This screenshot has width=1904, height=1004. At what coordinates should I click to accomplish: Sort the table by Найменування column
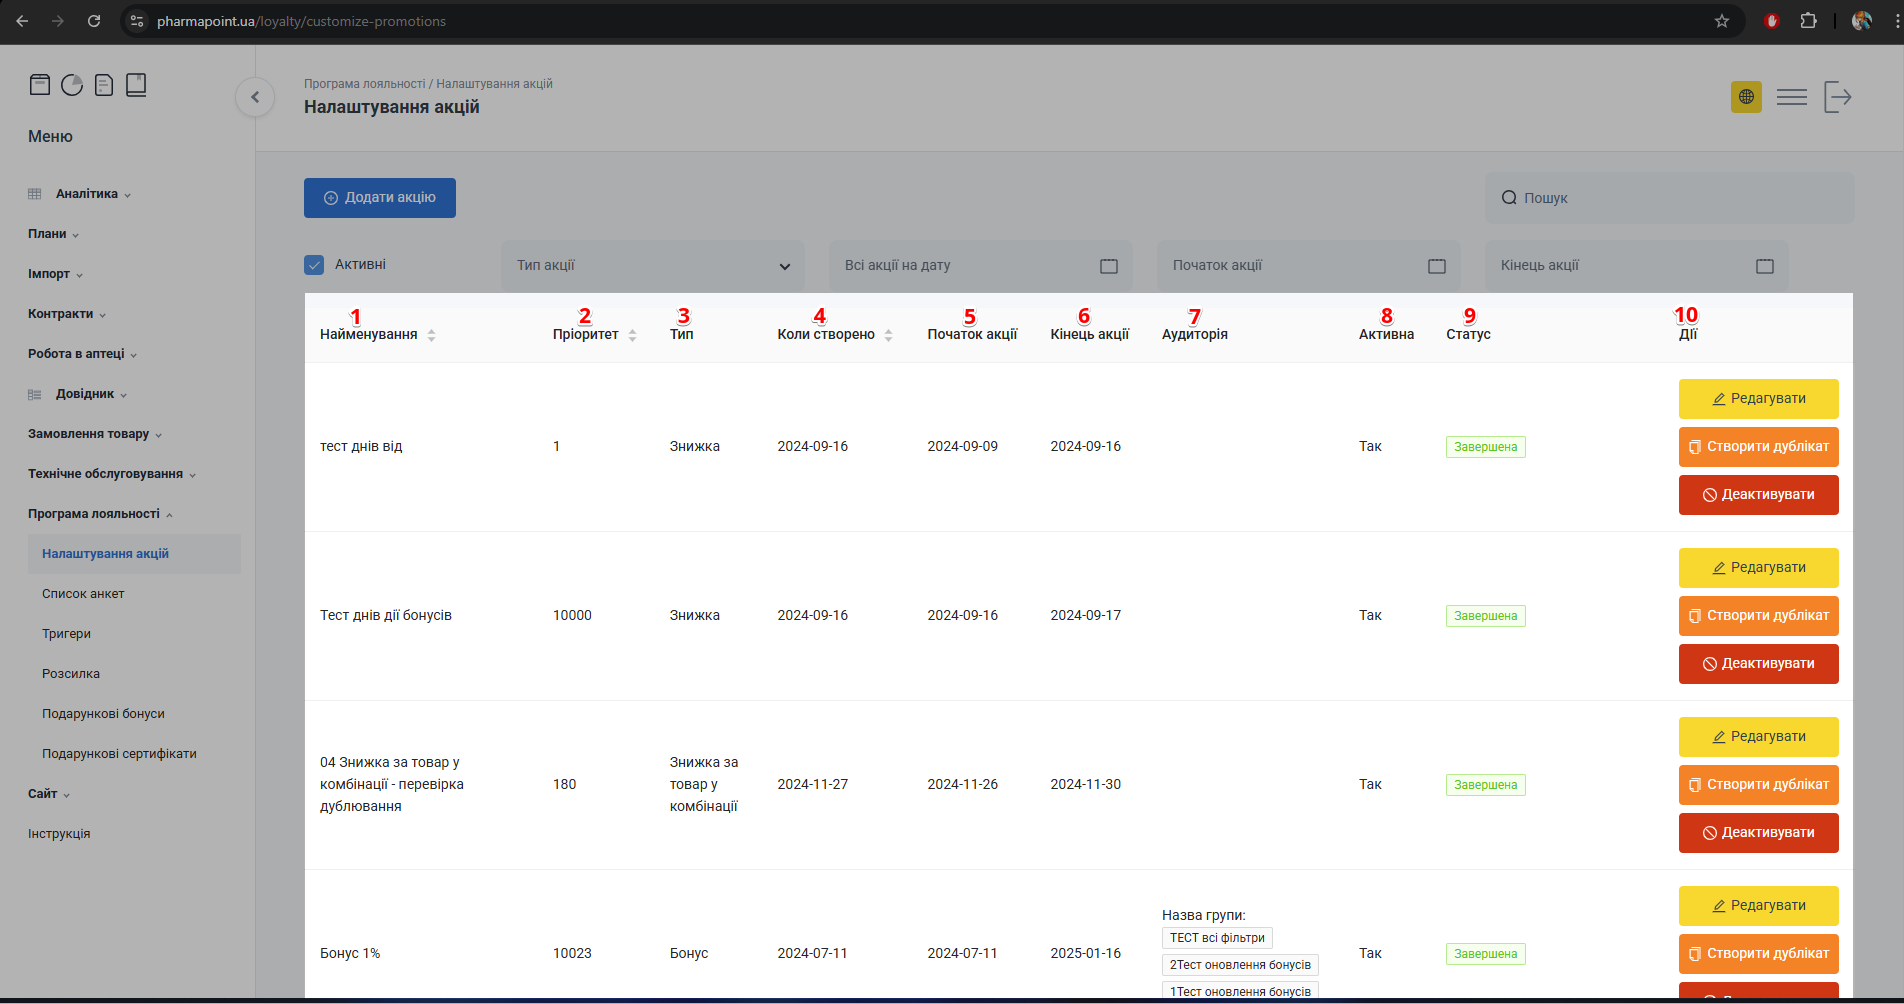(431, 335)
